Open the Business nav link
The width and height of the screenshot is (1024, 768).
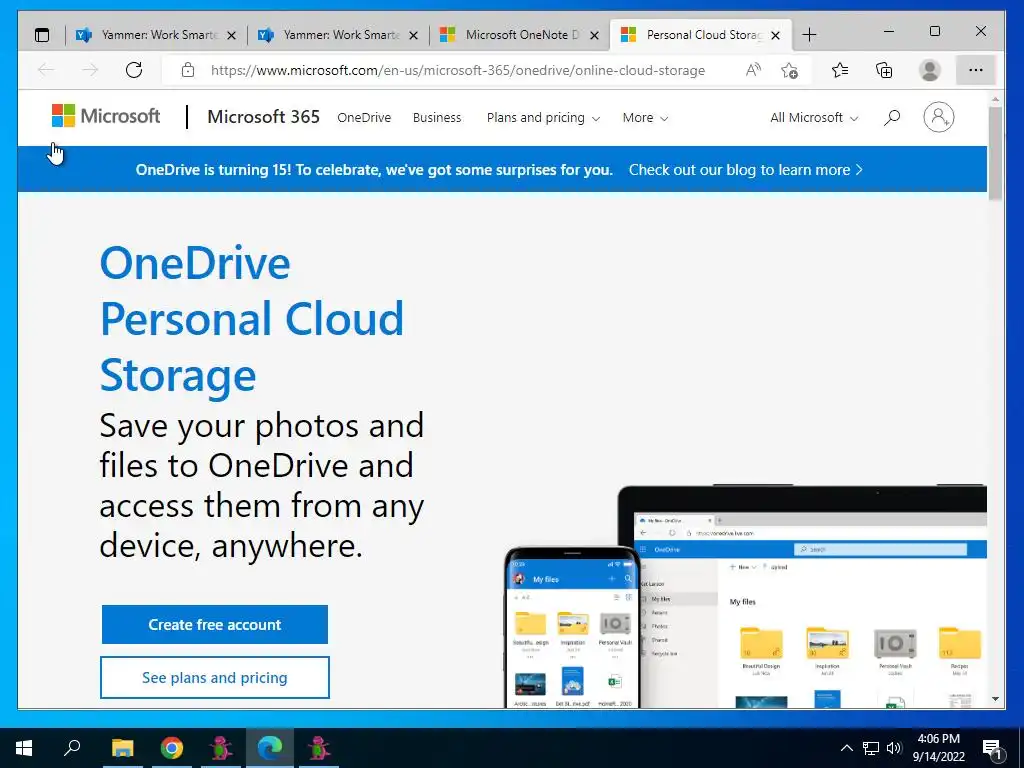[437, 118]
